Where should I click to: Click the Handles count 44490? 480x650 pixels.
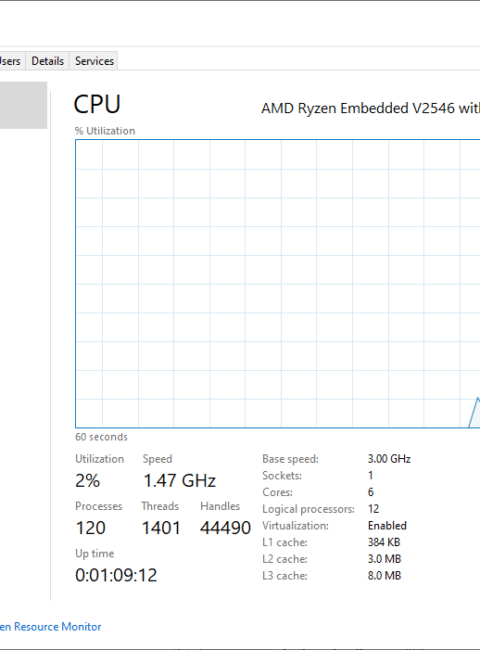click(x=225, y=528)
